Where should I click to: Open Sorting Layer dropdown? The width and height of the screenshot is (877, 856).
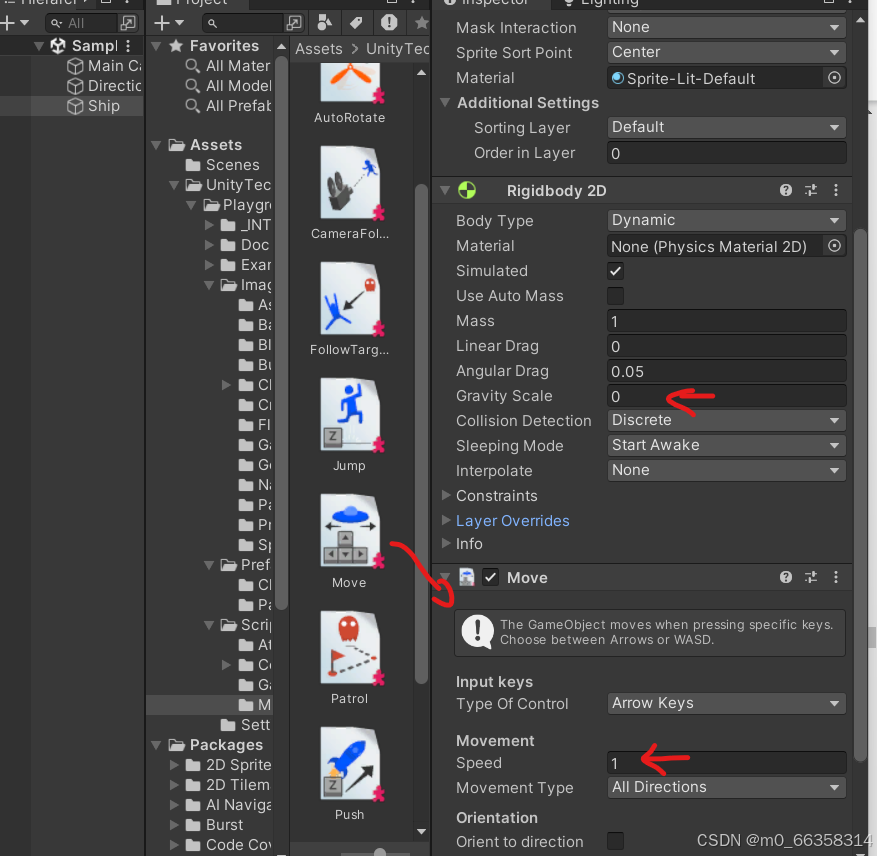[727, 127]
